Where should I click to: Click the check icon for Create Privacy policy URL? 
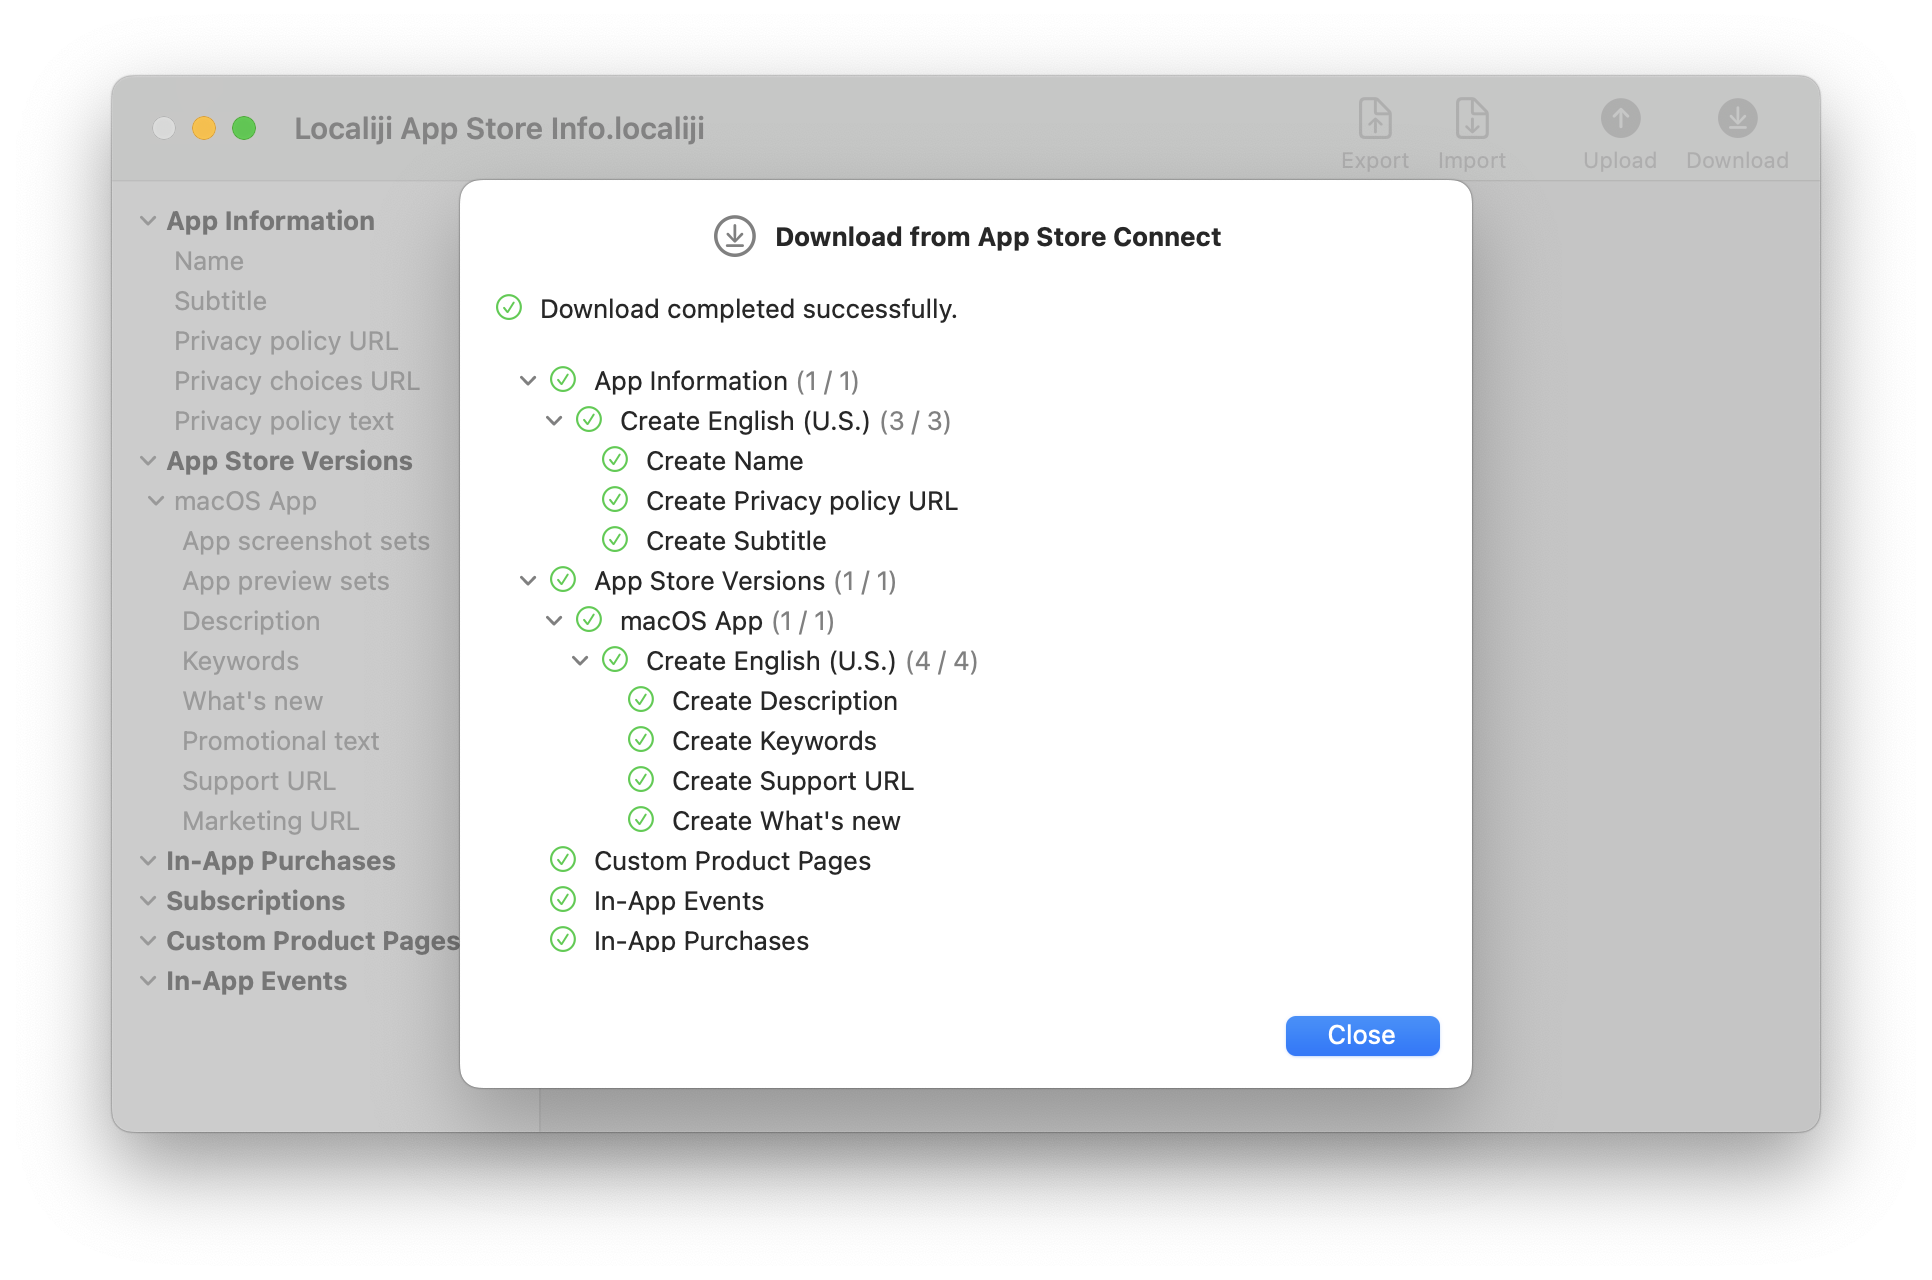tap(615, 500)
